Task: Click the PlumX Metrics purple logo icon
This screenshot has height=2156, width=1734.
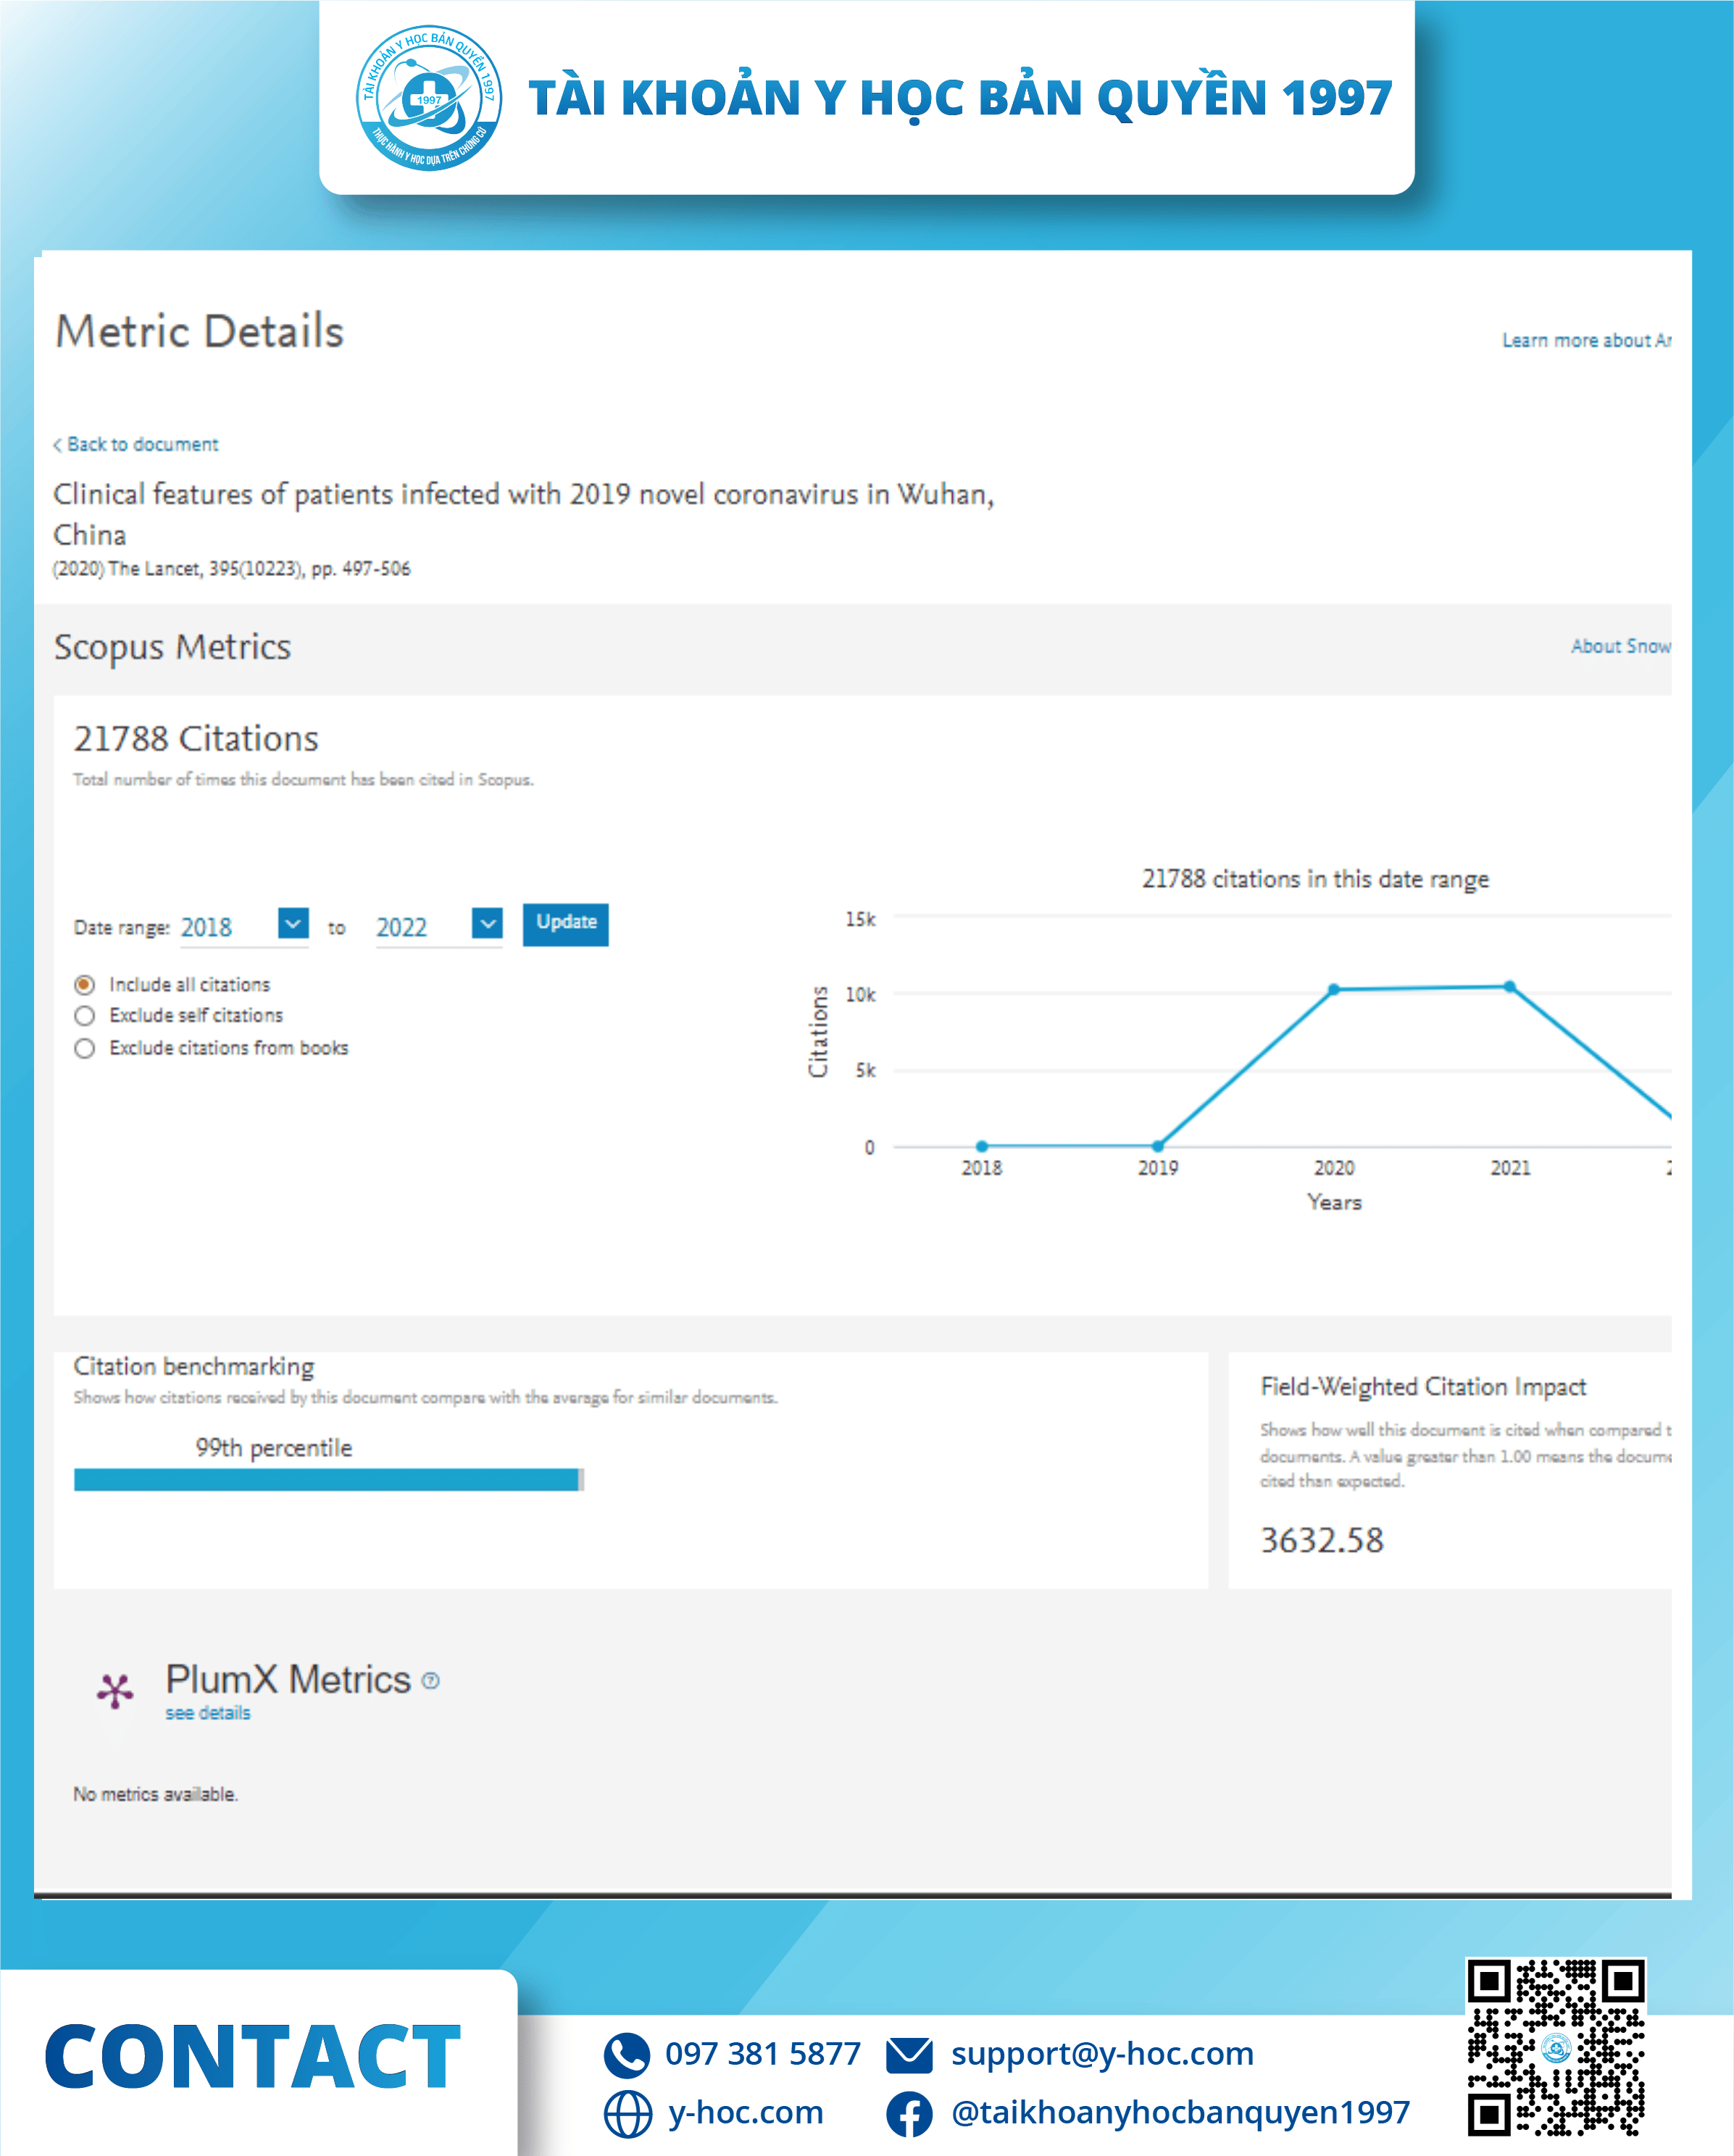Action: (115, 1691)
